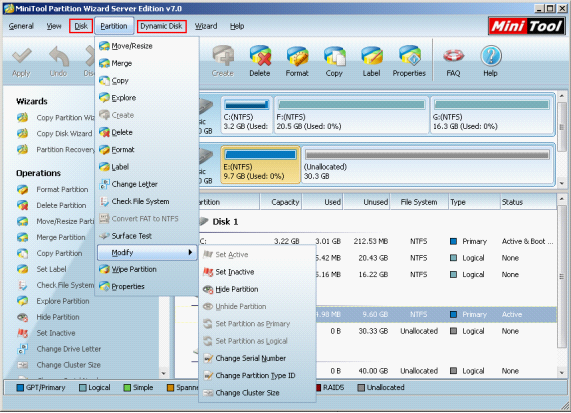Open the Disk menu
571x413 pixels.
[81, 26]
